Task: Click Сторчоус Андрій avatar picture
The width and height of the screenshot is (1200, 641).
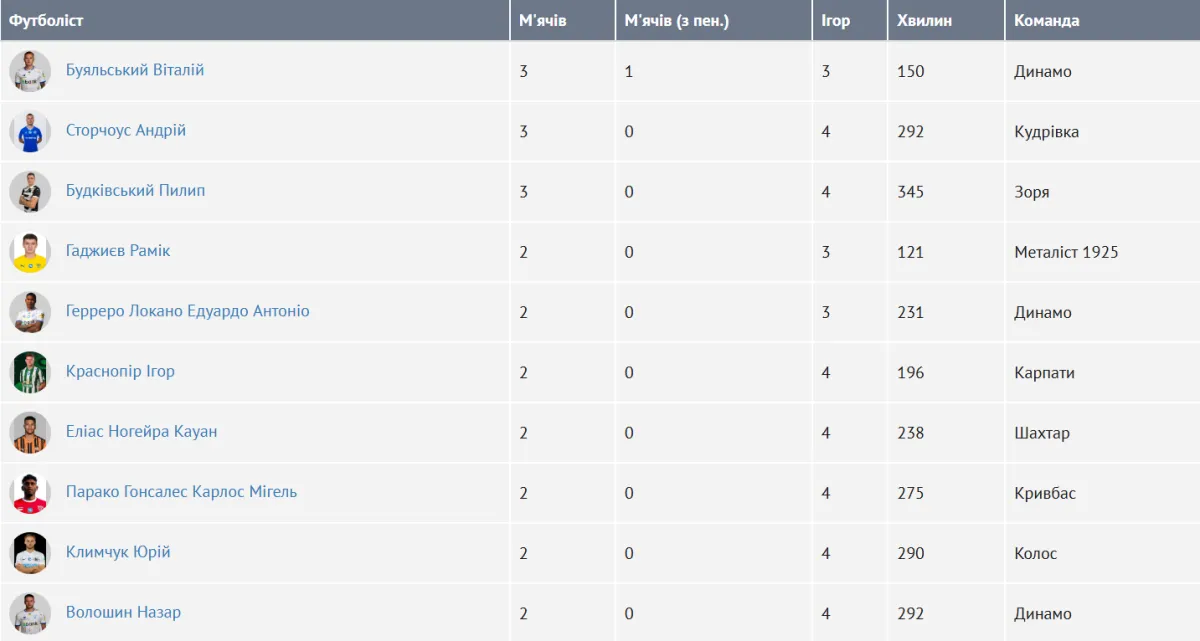Action: pos(30,131)
